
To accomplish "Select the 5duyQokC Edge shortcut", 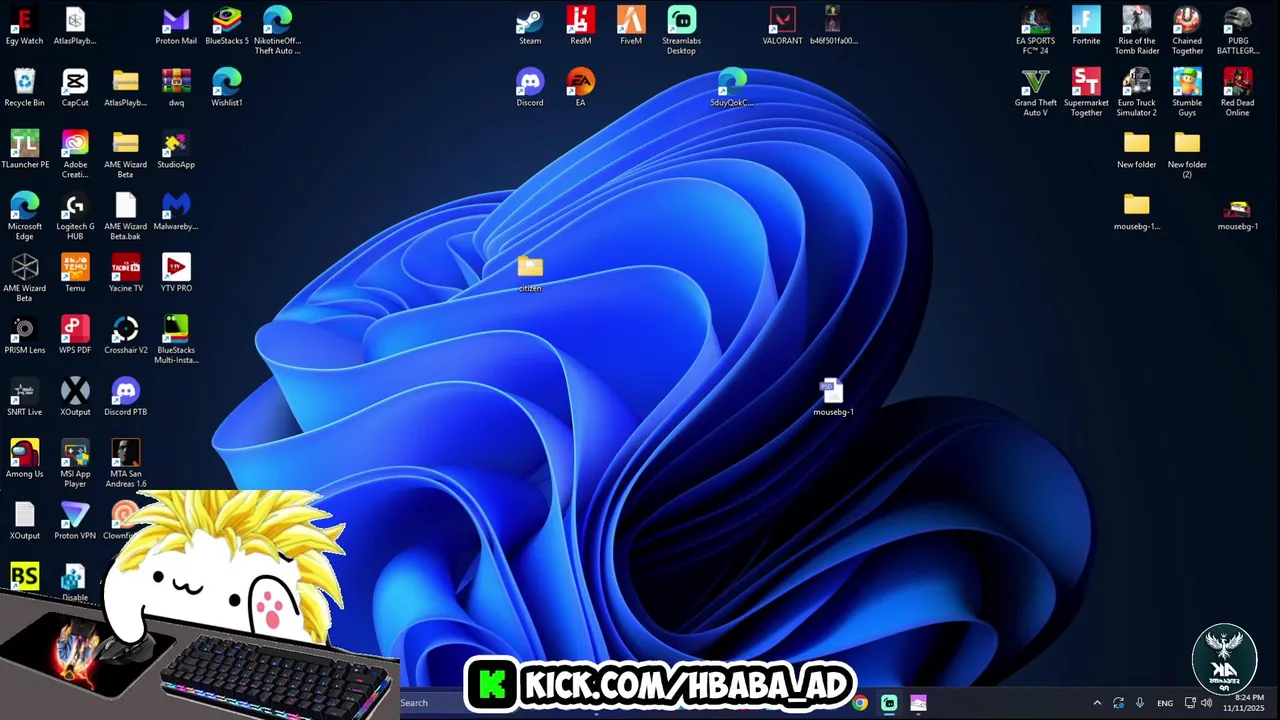I will (x=732, y=88).
